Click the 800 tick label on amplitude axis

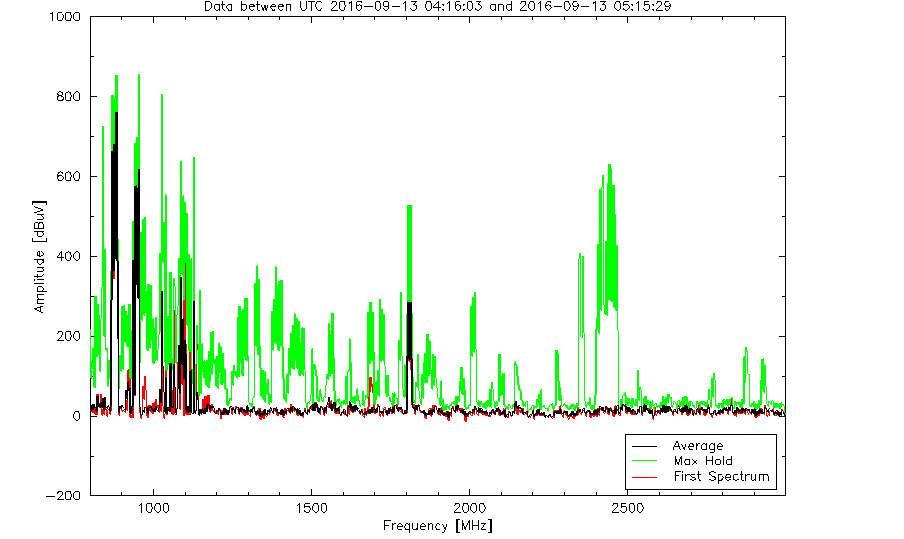(70, 97)
